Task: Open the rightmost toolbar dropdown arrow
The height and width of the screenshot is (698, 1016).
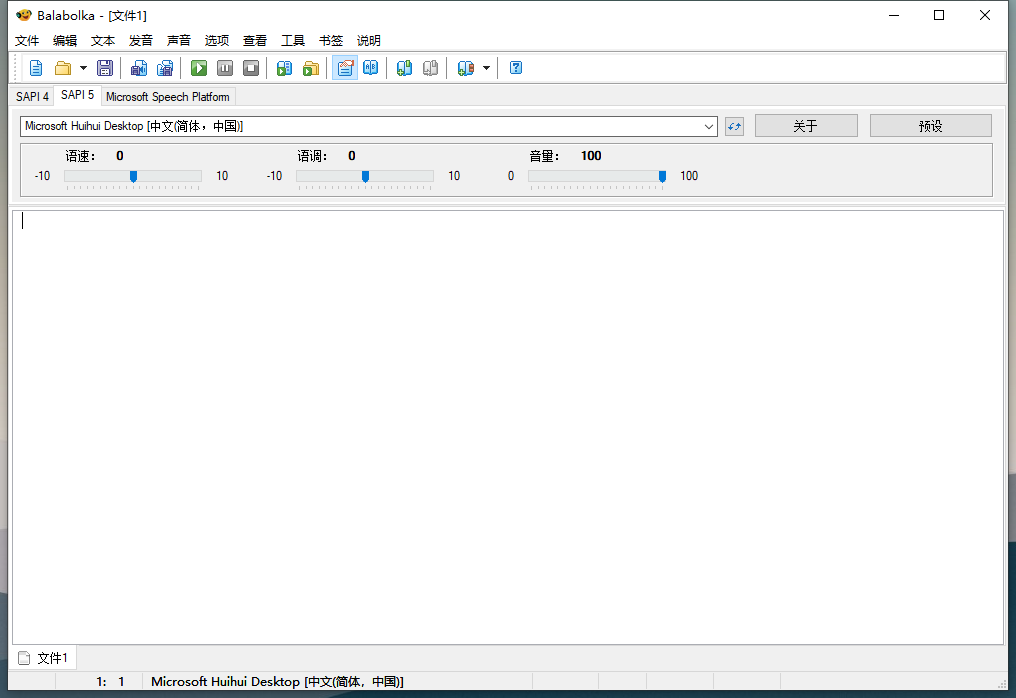Action: coord(487,67)
